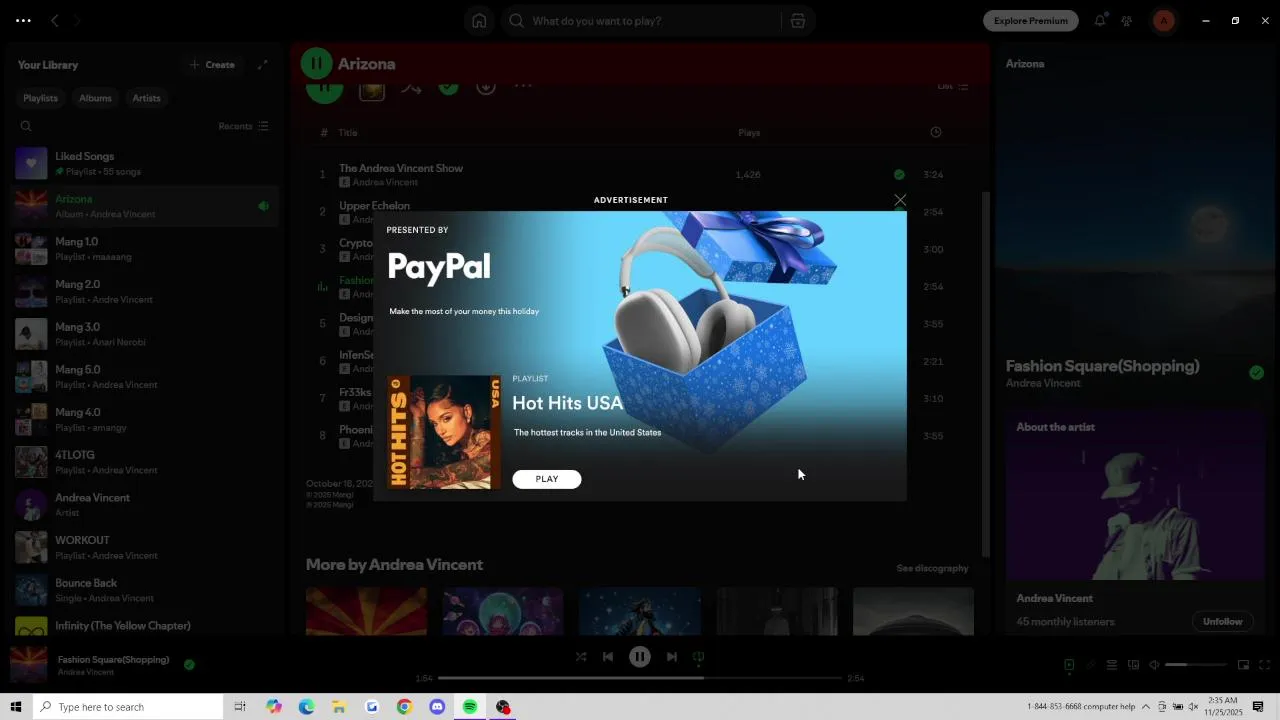The image size is (1280, 720).
Task: Pause the current song in the player bar
Action: coord(640,657)
